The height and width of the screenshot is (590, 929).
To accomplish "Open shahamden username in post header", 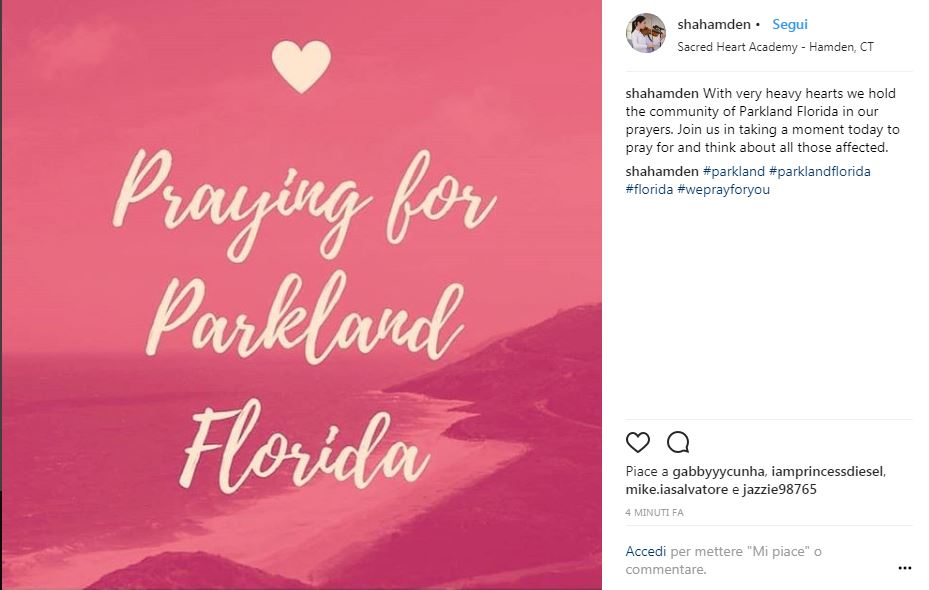I will tap(713, 24).
